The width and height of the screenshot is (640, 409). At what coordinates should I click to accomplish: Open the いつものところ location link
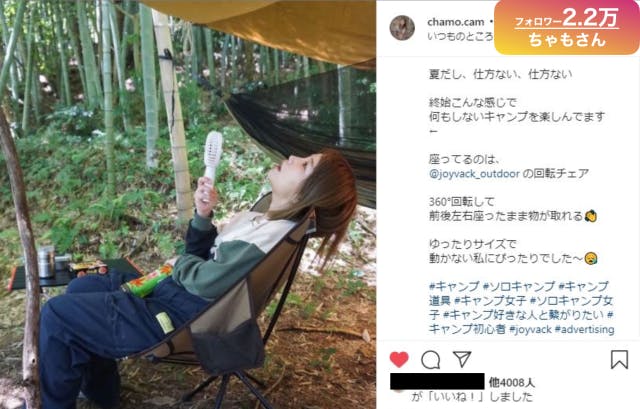[460, 36]
